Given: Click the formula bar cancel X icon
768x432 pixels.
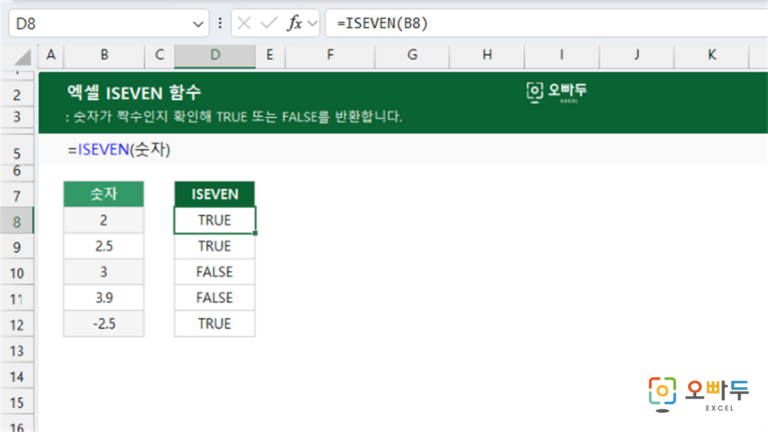Looking at the screenshot, I should tap(244, 23).
